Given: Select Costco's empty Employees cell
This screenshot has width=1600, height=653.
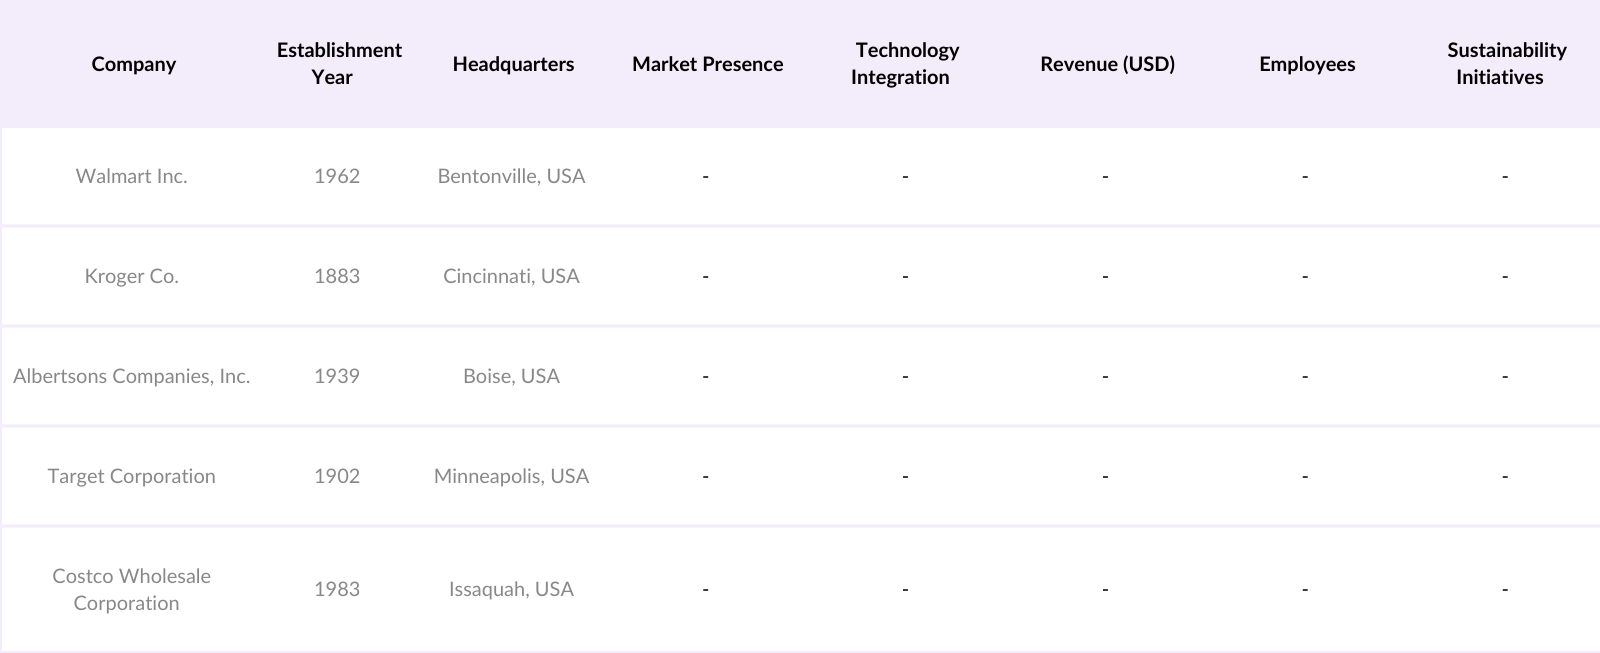Looking at the screenshot, I should click(x=1305, y=589).
